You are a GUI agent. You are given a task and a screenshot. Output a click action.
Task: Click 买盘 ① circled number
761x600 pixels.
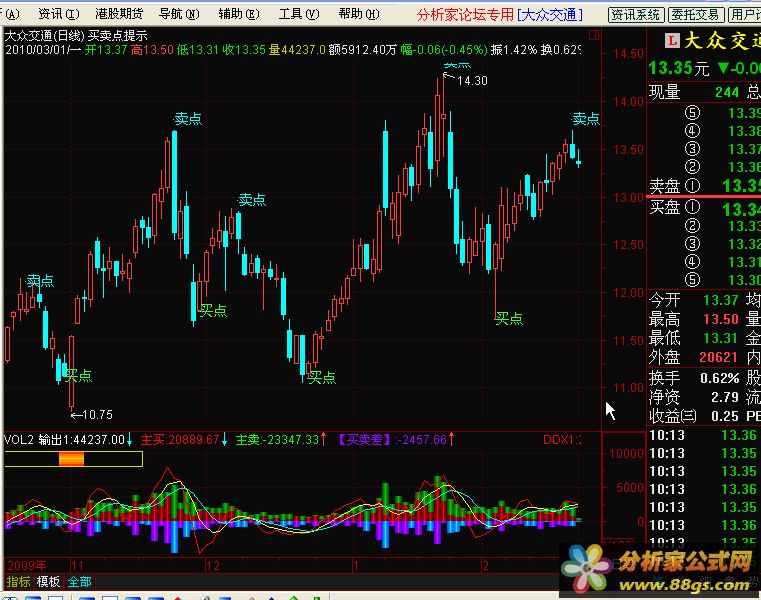click(692, 207)
